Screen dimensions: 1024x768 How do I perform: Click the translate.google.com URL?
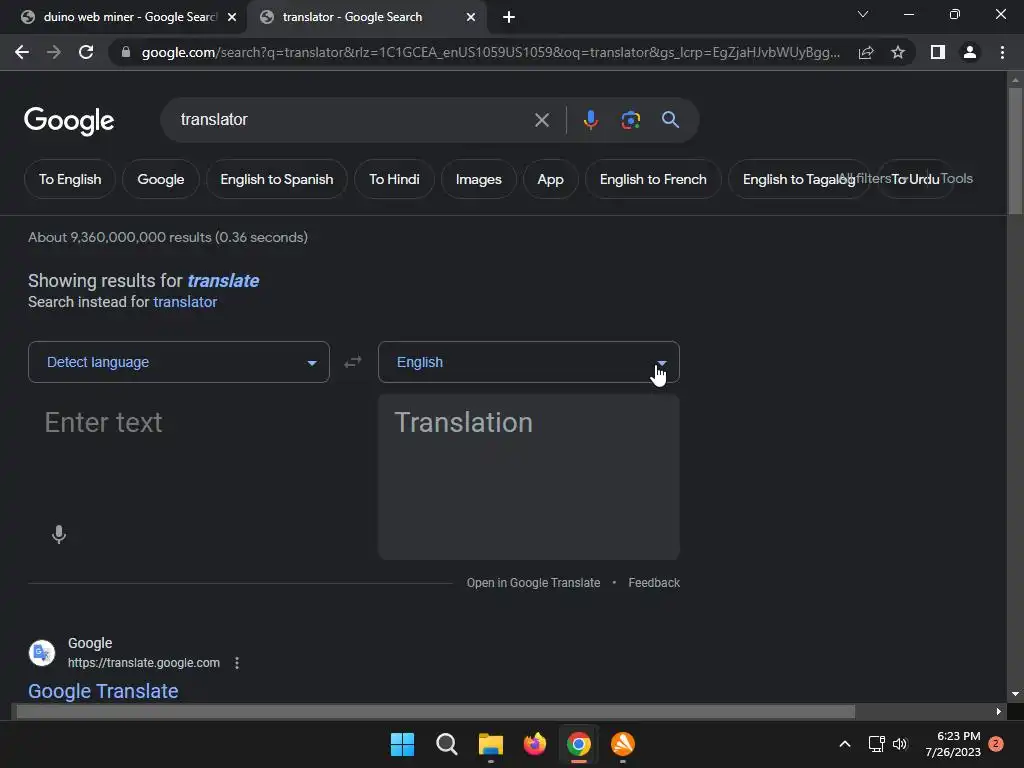click(144, 663)
